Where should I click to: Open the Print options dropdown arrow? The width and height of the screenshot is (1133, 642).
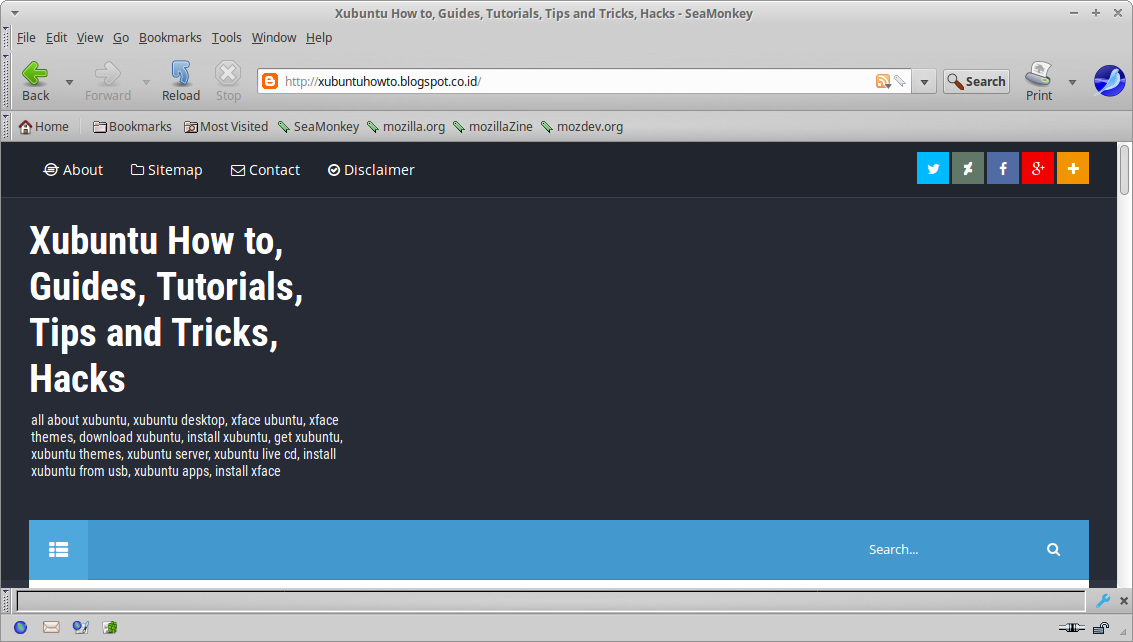[x=1072, y=82]
